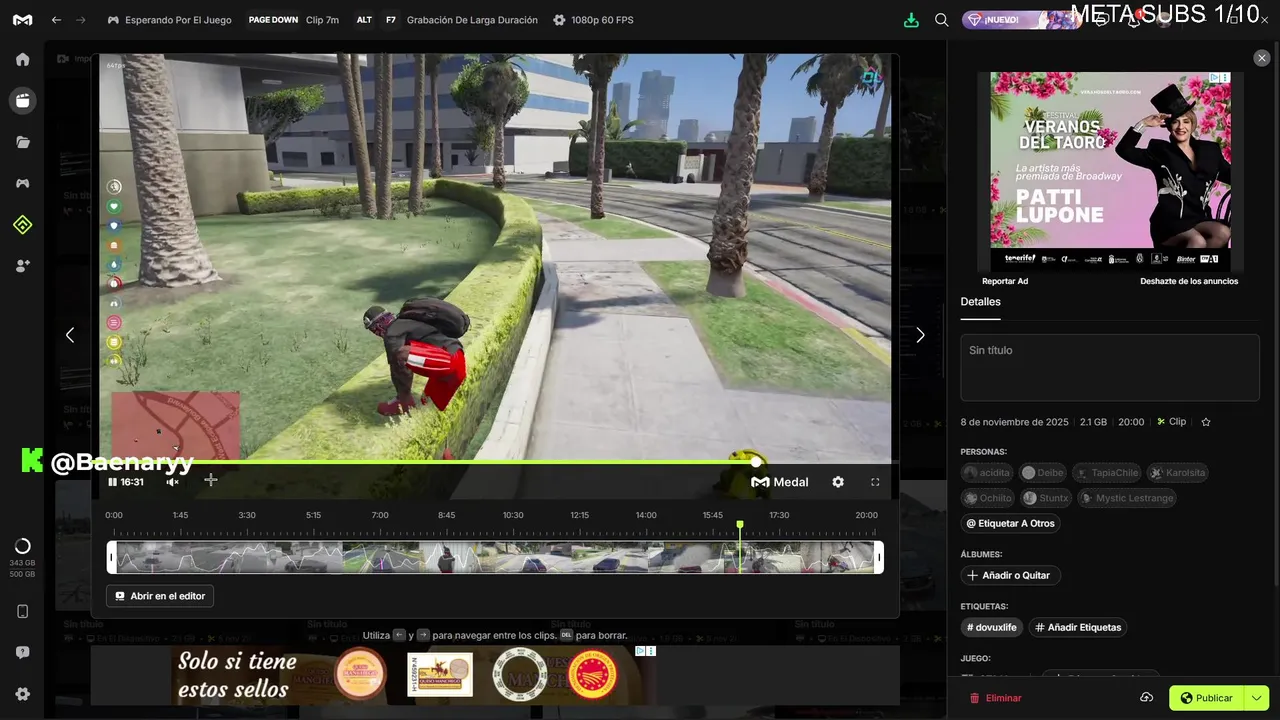Open player settings gear icon

pyautogui.click(x=838, y=482)
